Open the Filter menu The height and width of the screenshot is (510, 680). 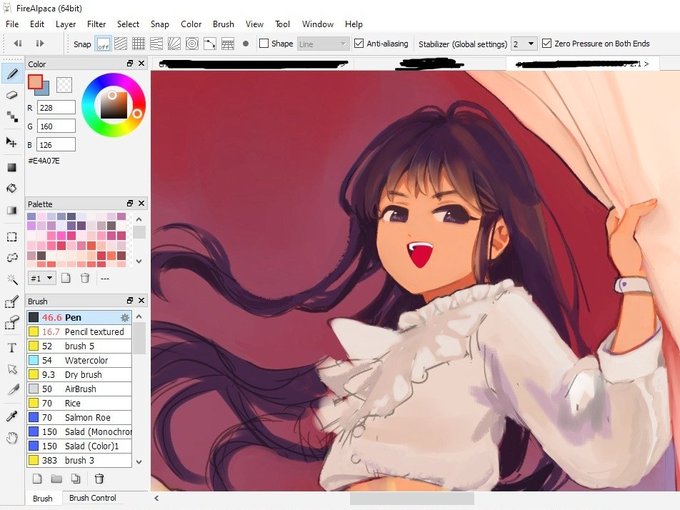[96, 24]
